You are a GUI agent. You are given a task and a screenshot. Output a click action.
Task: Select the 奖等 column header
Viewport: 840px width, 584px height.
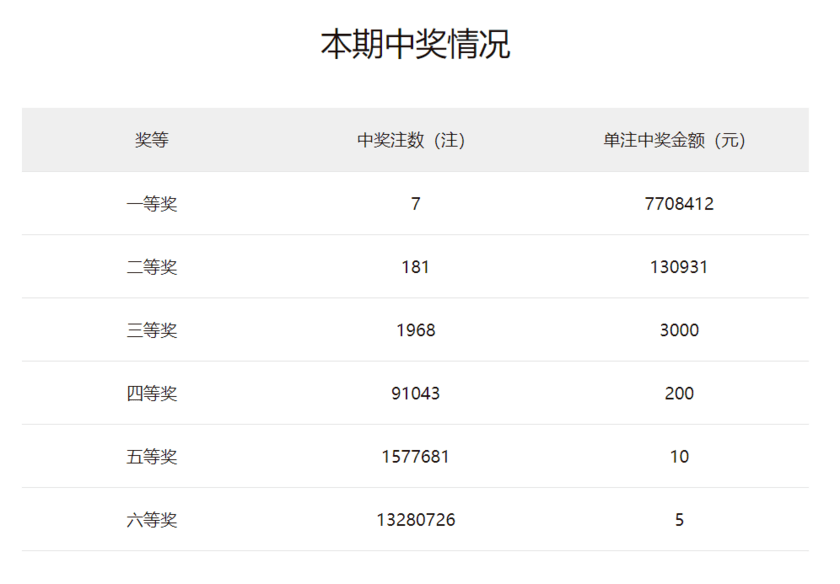tap(152, 140)
